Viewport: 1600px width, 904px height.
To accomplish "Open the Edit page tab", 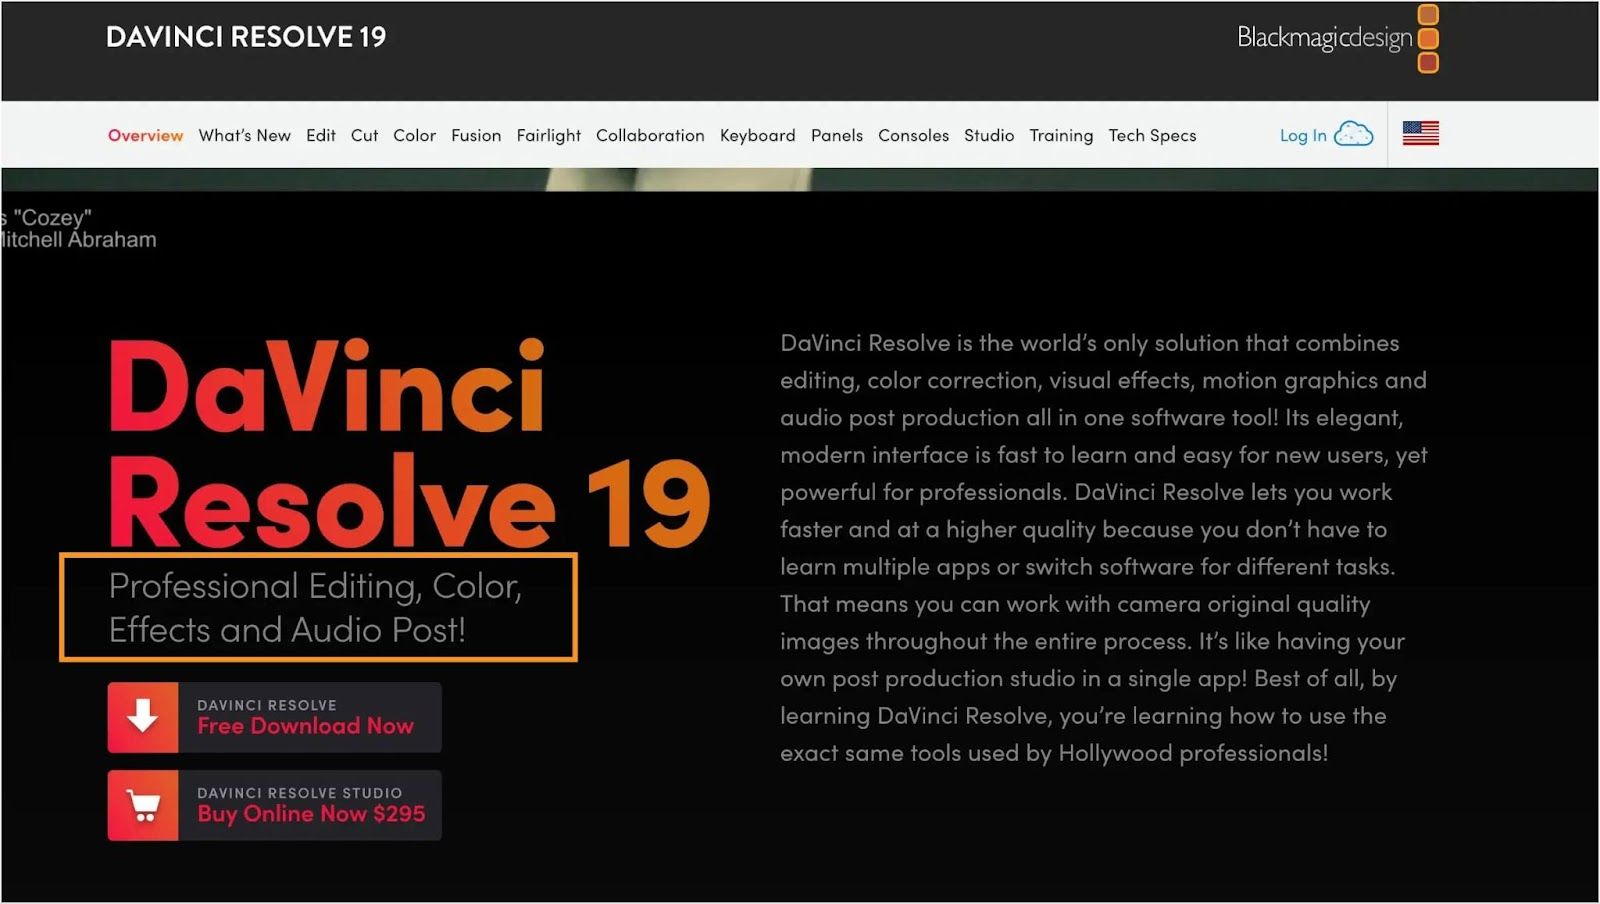I will click(321, 135).
